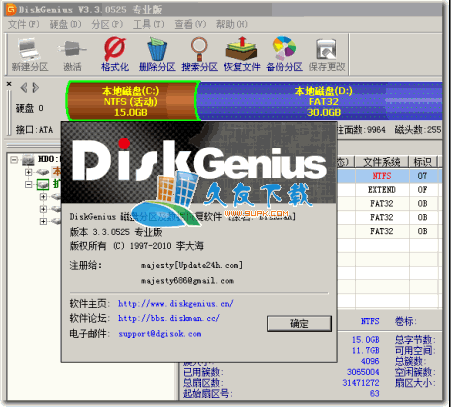451x407 pixels.
Task: Click the 接口:ATA interface label
Action: pyautogui.click(x=34, y=130)
